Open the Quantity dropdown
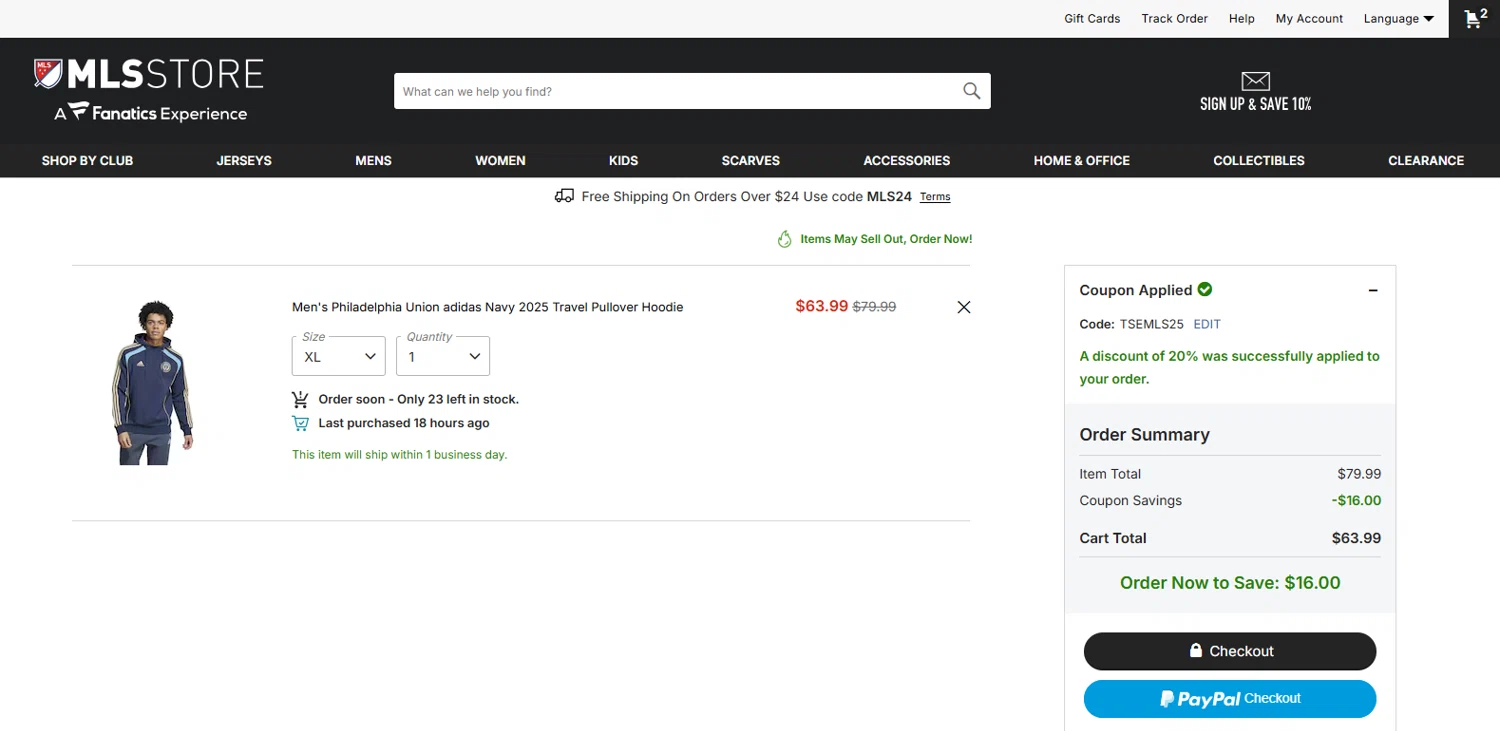 tap(443, 356)
